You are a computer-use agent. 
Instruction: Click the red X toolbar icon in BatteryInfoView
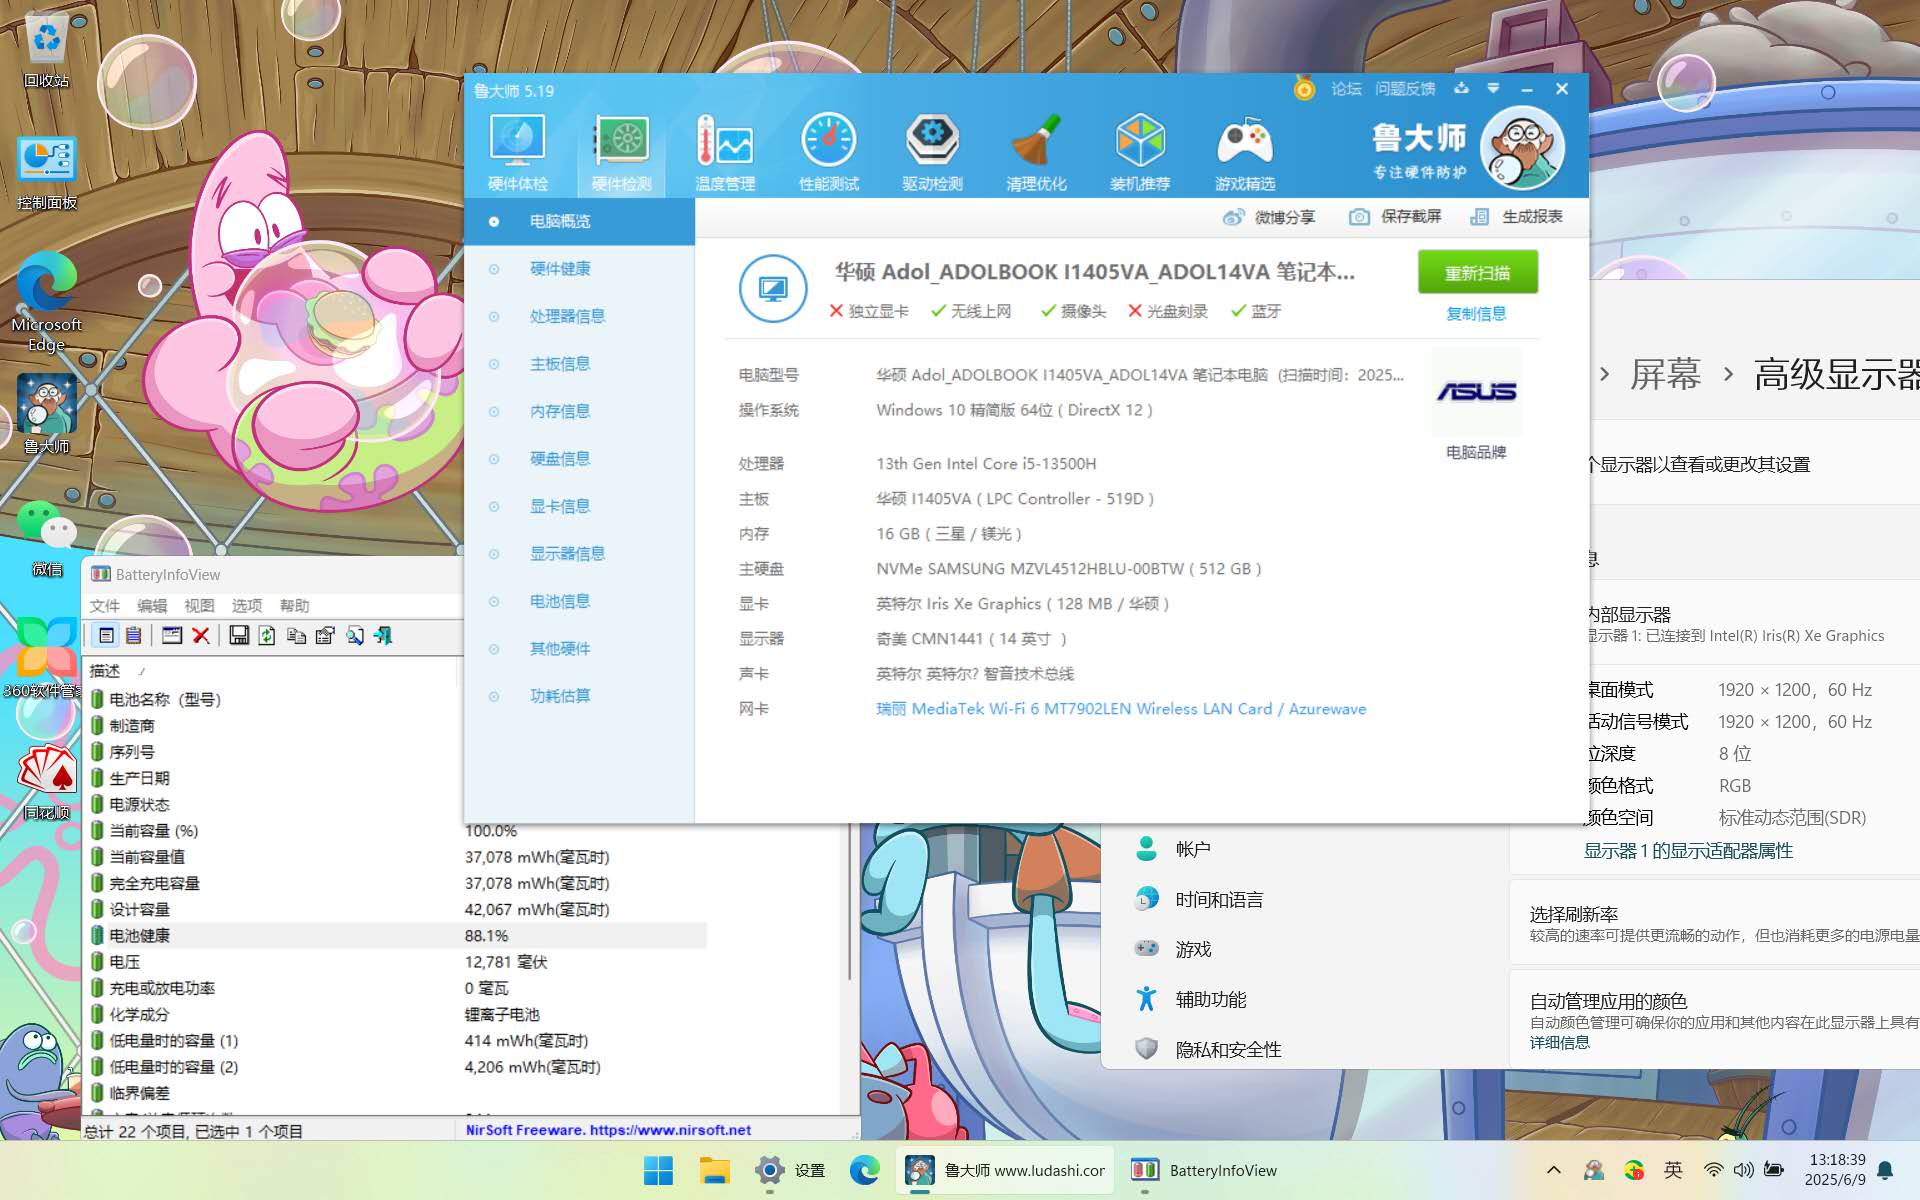click(201, 635)
